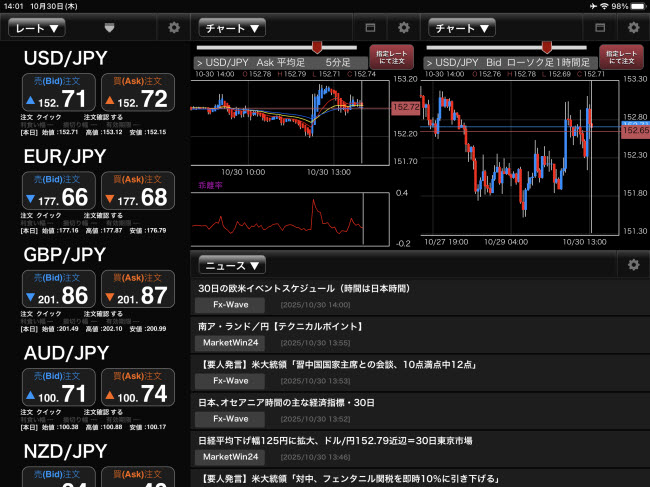Viewport: 650px width, 487px height.
Task: Select the EUR/JPY pair title
Action: tap(65, 157)
